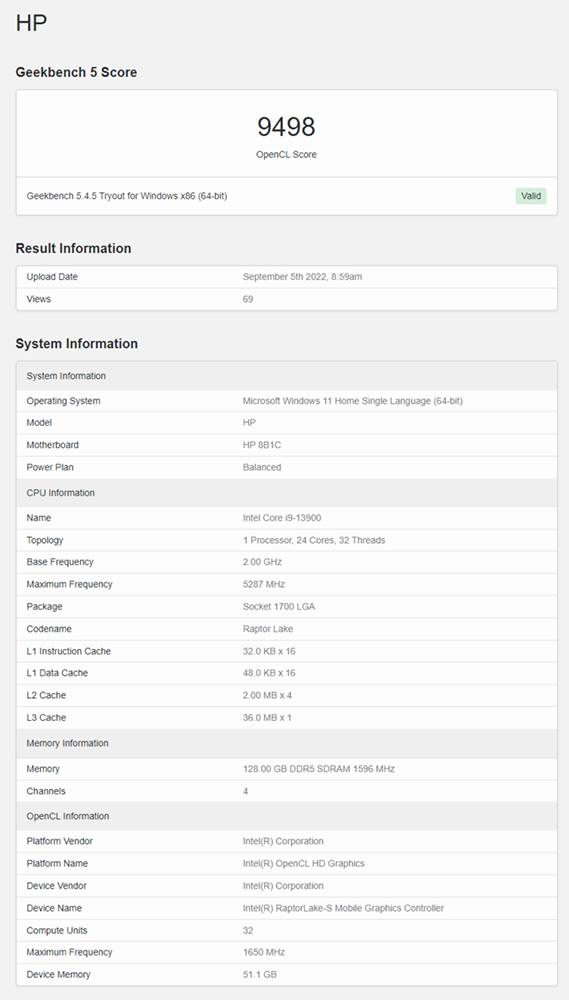
Task: Select the 9498 OpenCL score number
Action: (286, 127)
